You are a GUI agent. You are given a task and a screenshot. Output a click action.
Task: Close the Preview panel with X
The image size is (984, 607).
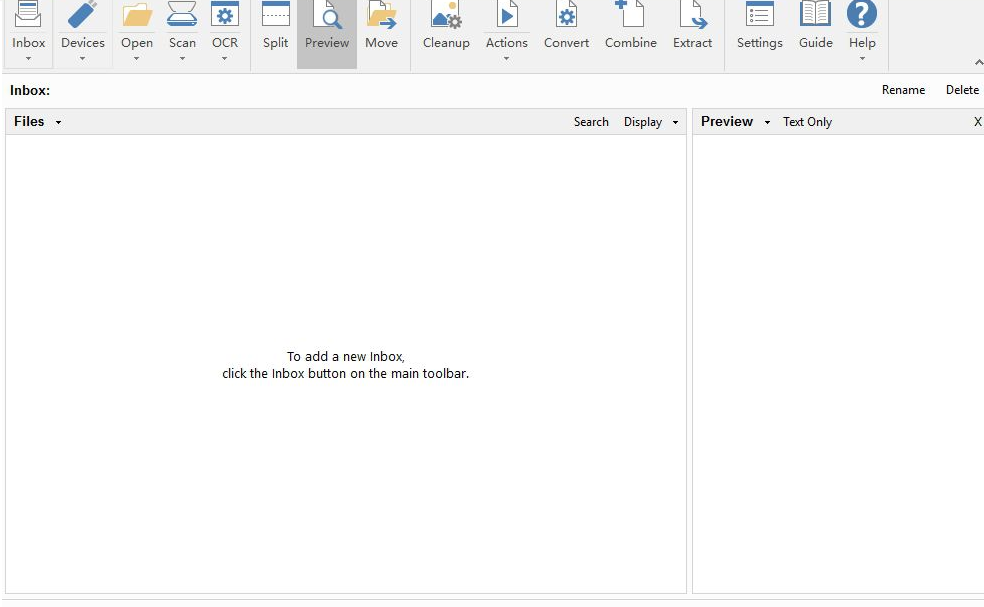coord(977,122)
